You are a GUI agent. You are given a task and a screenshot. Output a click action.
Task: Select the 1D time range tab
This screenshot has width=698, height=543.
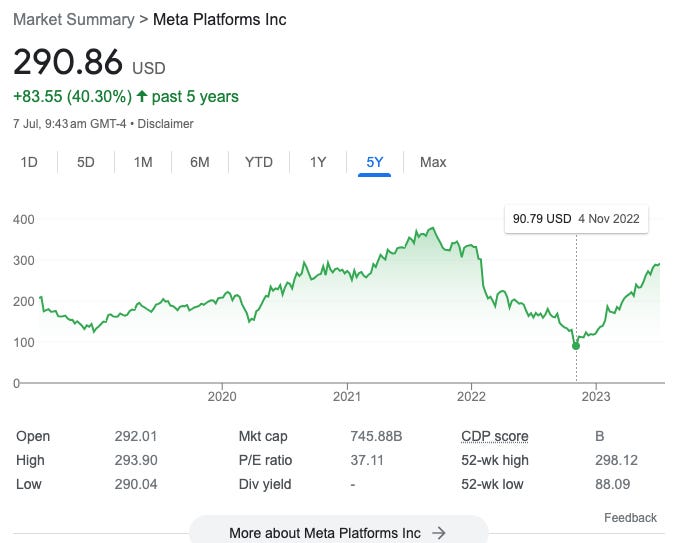tap(29, 162)
